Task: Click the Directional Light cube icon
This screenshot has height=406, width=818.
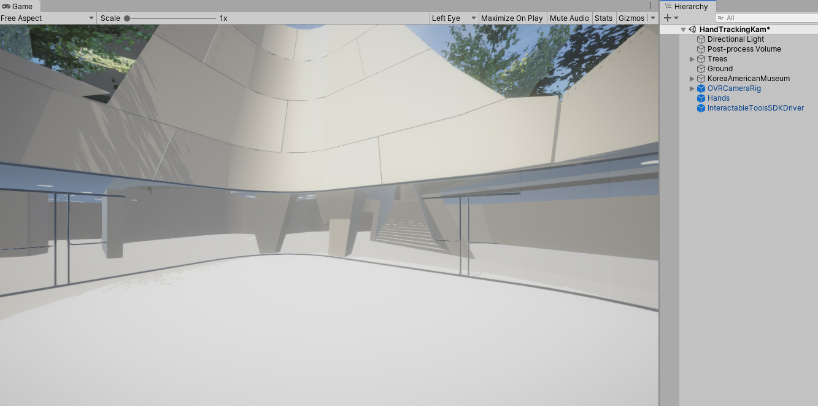Action: 700,40
